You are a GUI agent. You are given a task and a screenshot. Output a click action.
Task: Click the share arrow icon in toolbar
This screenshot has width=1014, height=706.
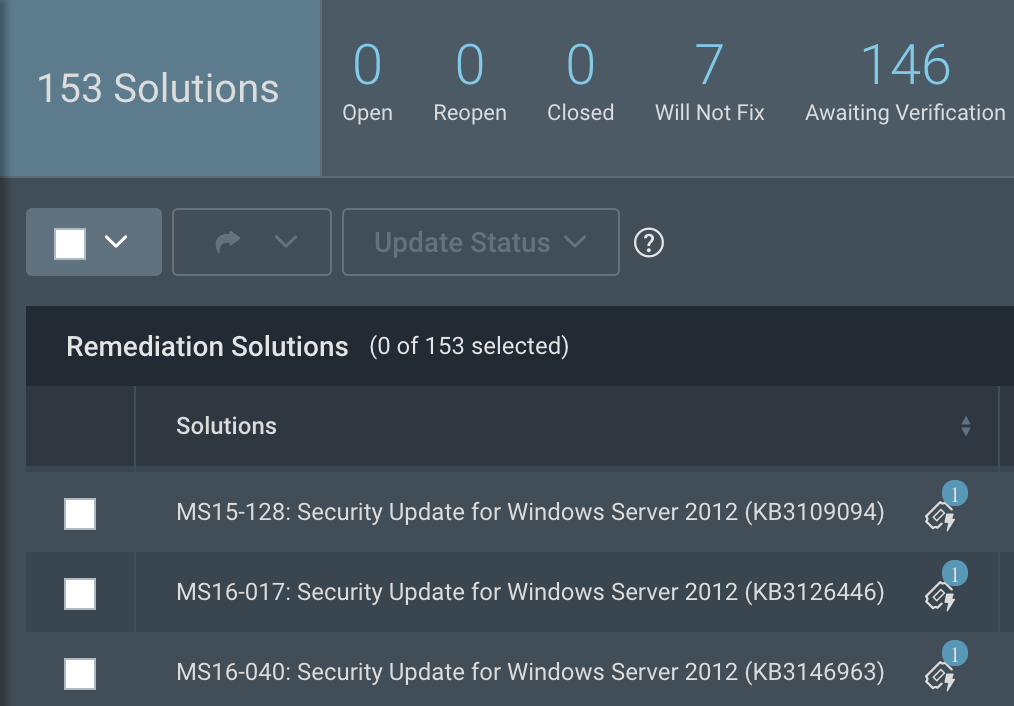[x=228, y=242]
